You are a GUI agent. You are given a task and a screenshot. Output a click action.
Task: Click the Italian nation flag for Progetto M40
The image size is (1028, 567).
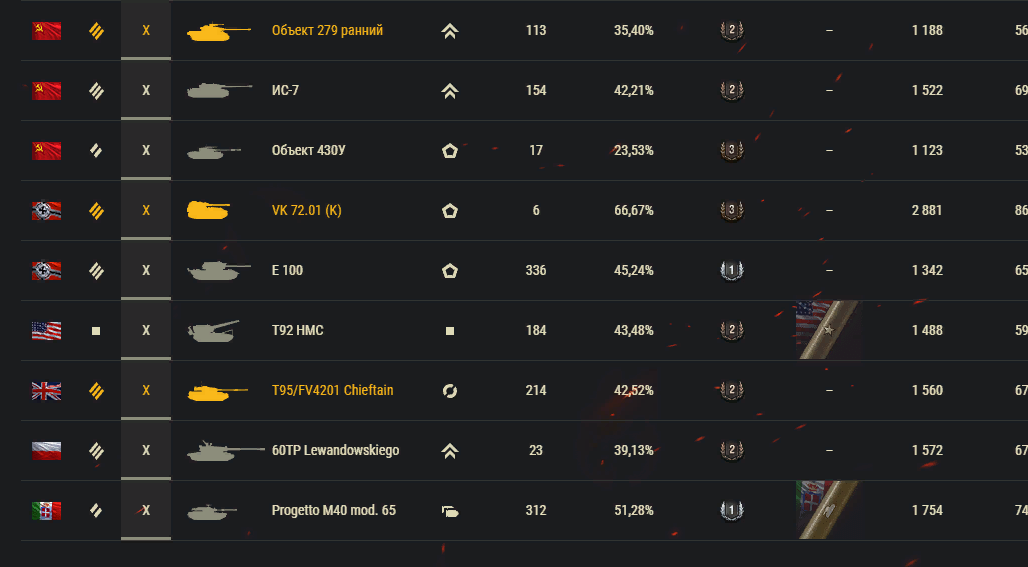[46, 510]
